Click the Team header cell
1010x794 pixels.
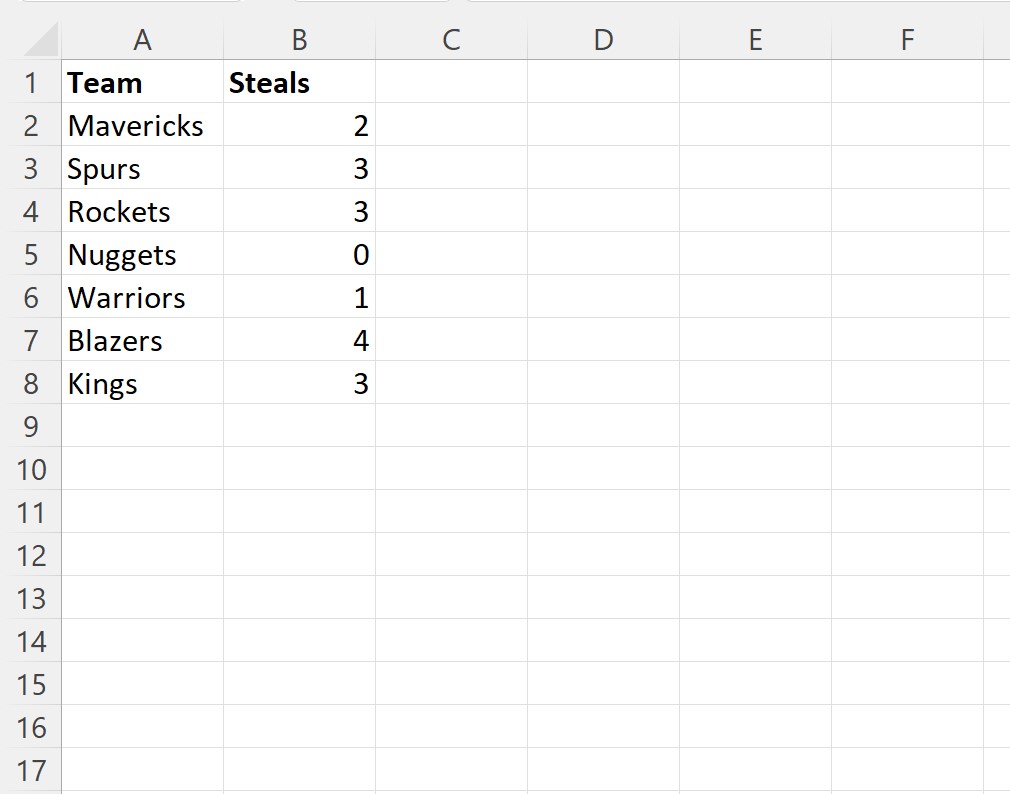coord(142,82)
